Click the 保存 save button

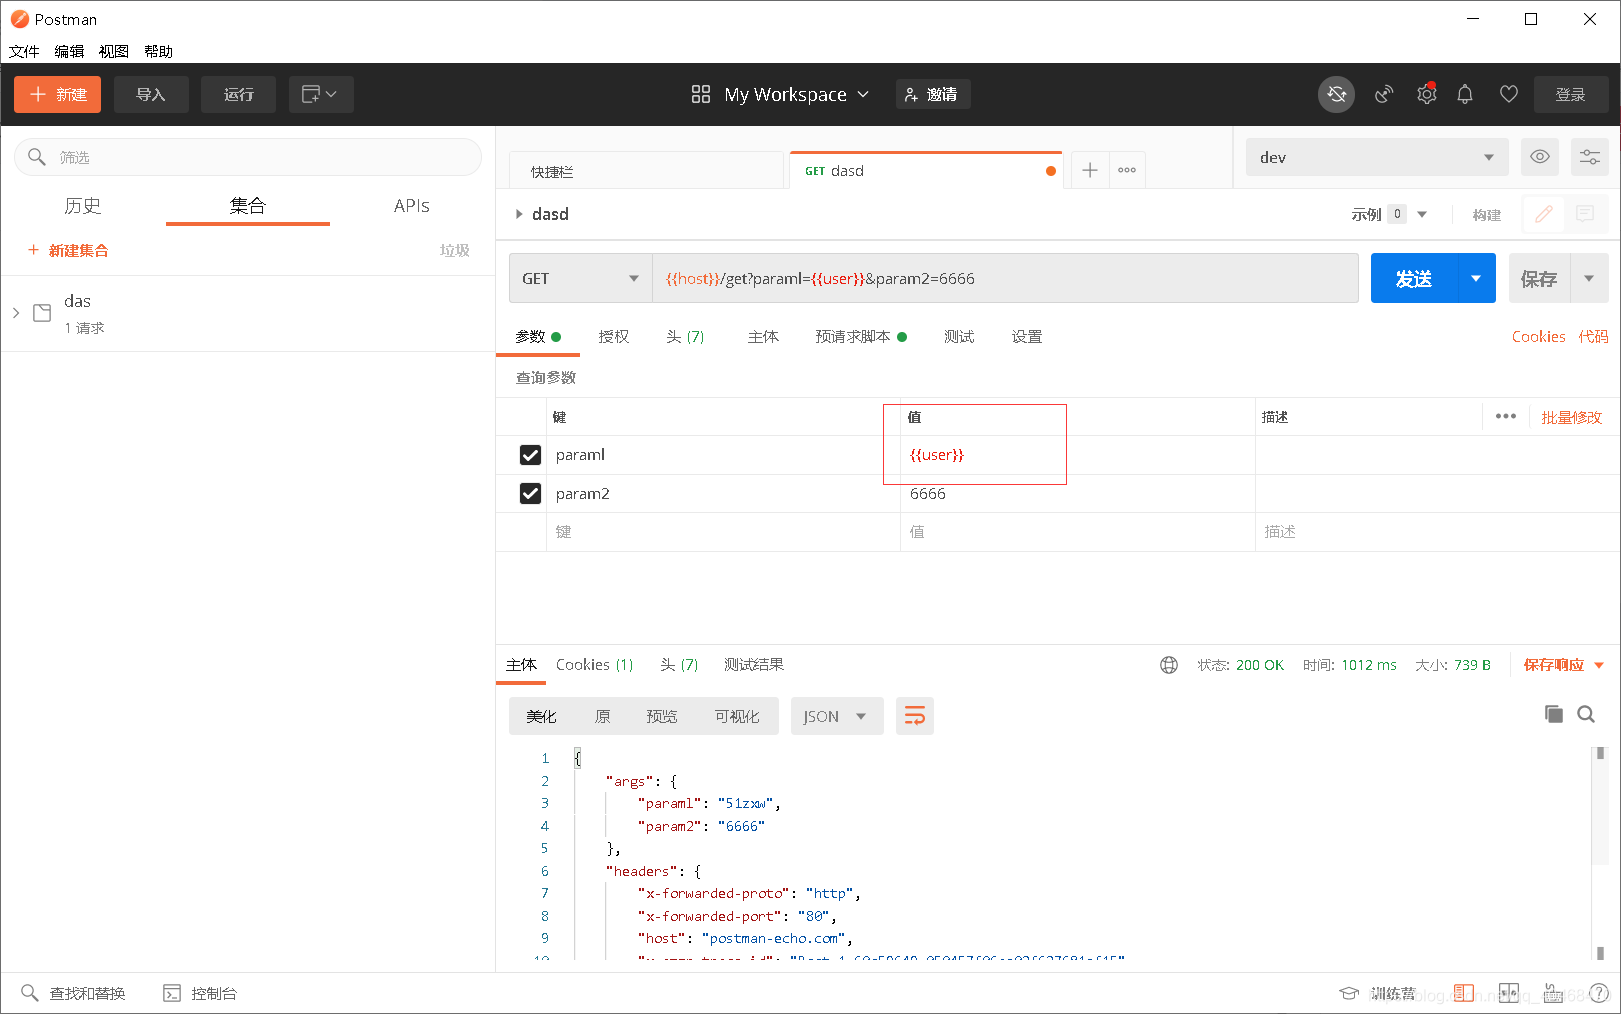tap(1539, 279)
